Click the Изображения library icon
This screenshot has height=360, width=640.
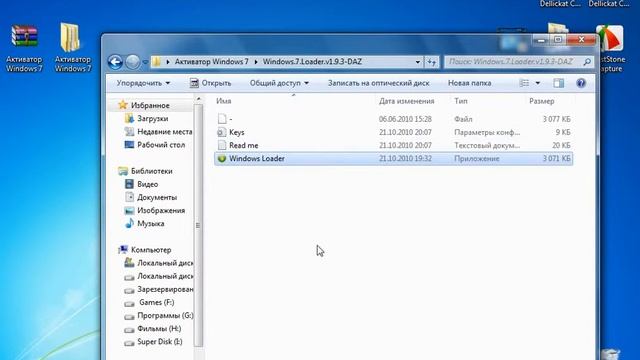[x=129, y=210]
